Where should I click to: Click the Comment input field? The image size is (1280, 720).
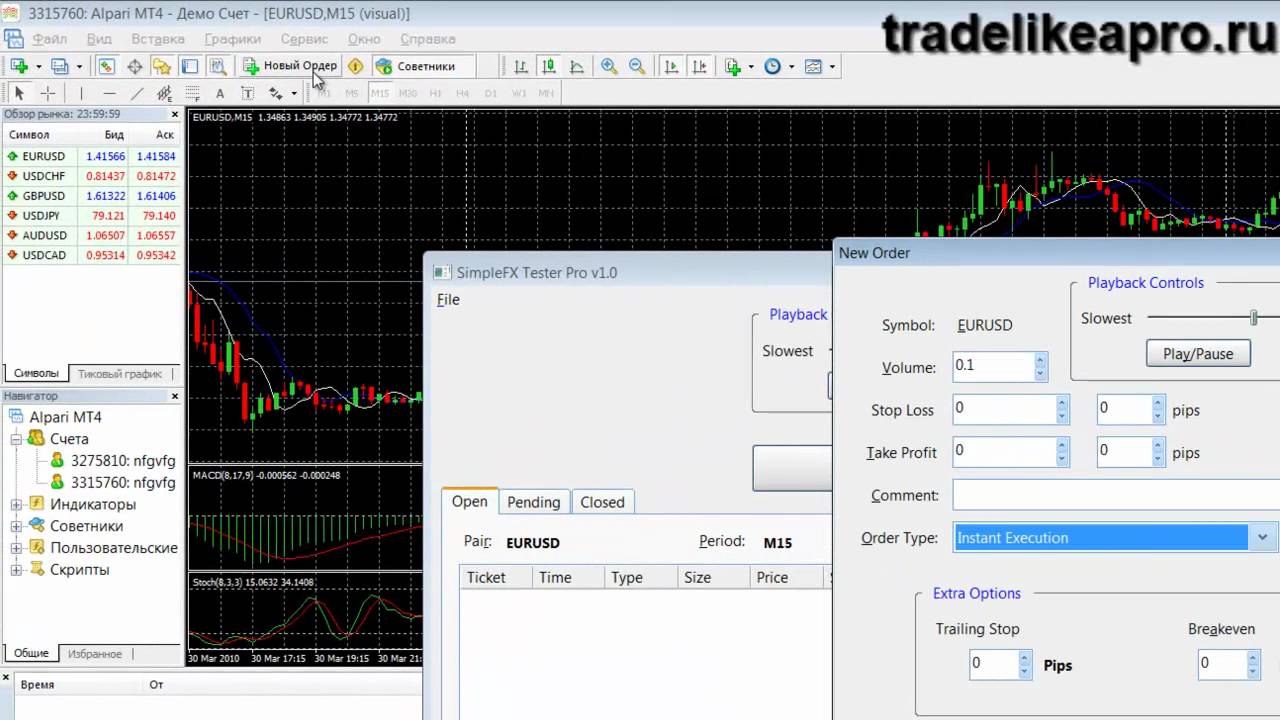(x=1115, y=495)
